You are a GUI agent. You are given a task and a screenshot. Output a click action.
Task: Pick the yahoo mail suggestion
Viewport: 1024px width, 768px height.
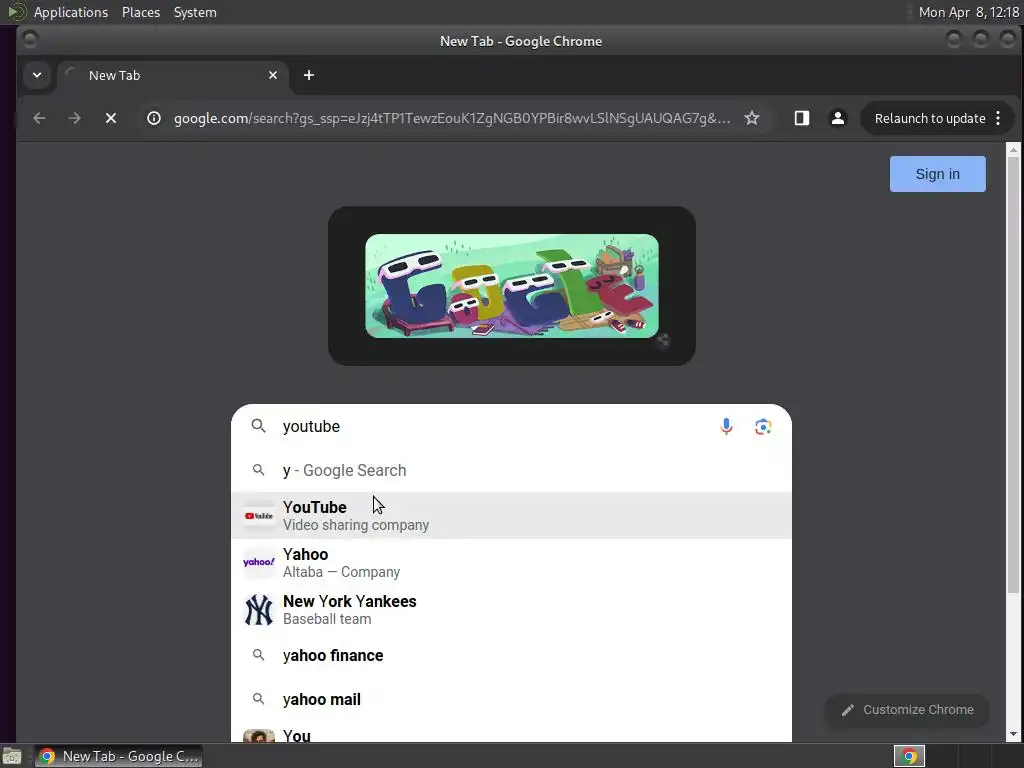(x=511, y=699)
